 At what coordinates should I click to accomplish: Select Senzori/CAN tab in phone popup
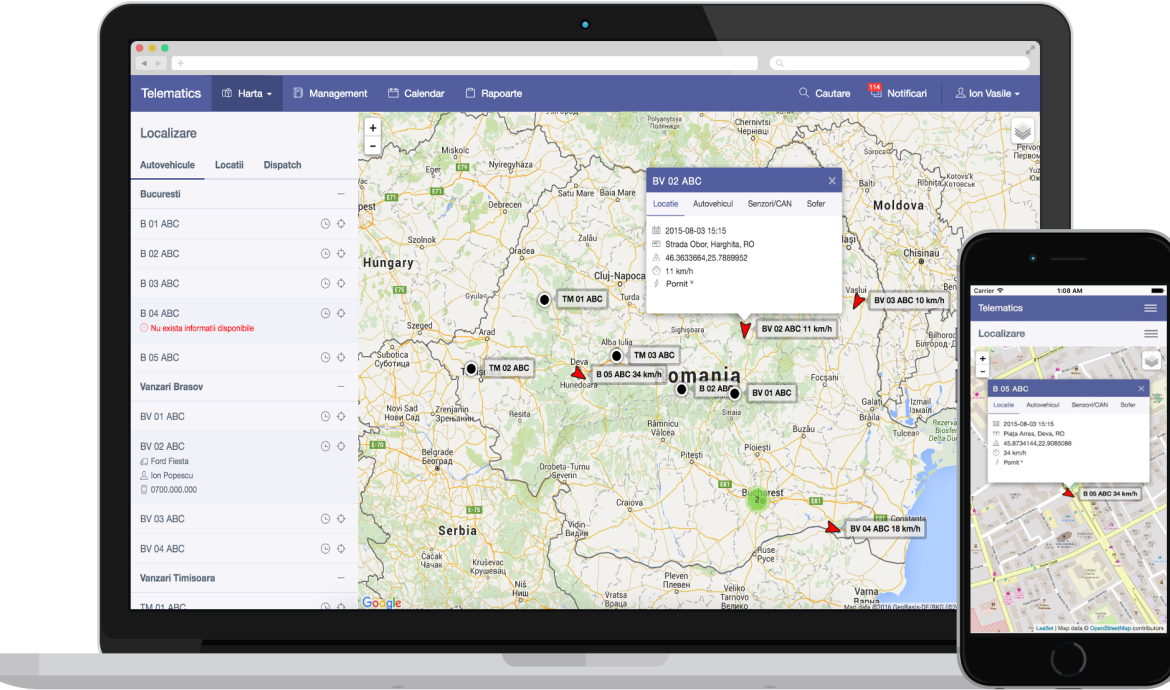[1089, 405]
